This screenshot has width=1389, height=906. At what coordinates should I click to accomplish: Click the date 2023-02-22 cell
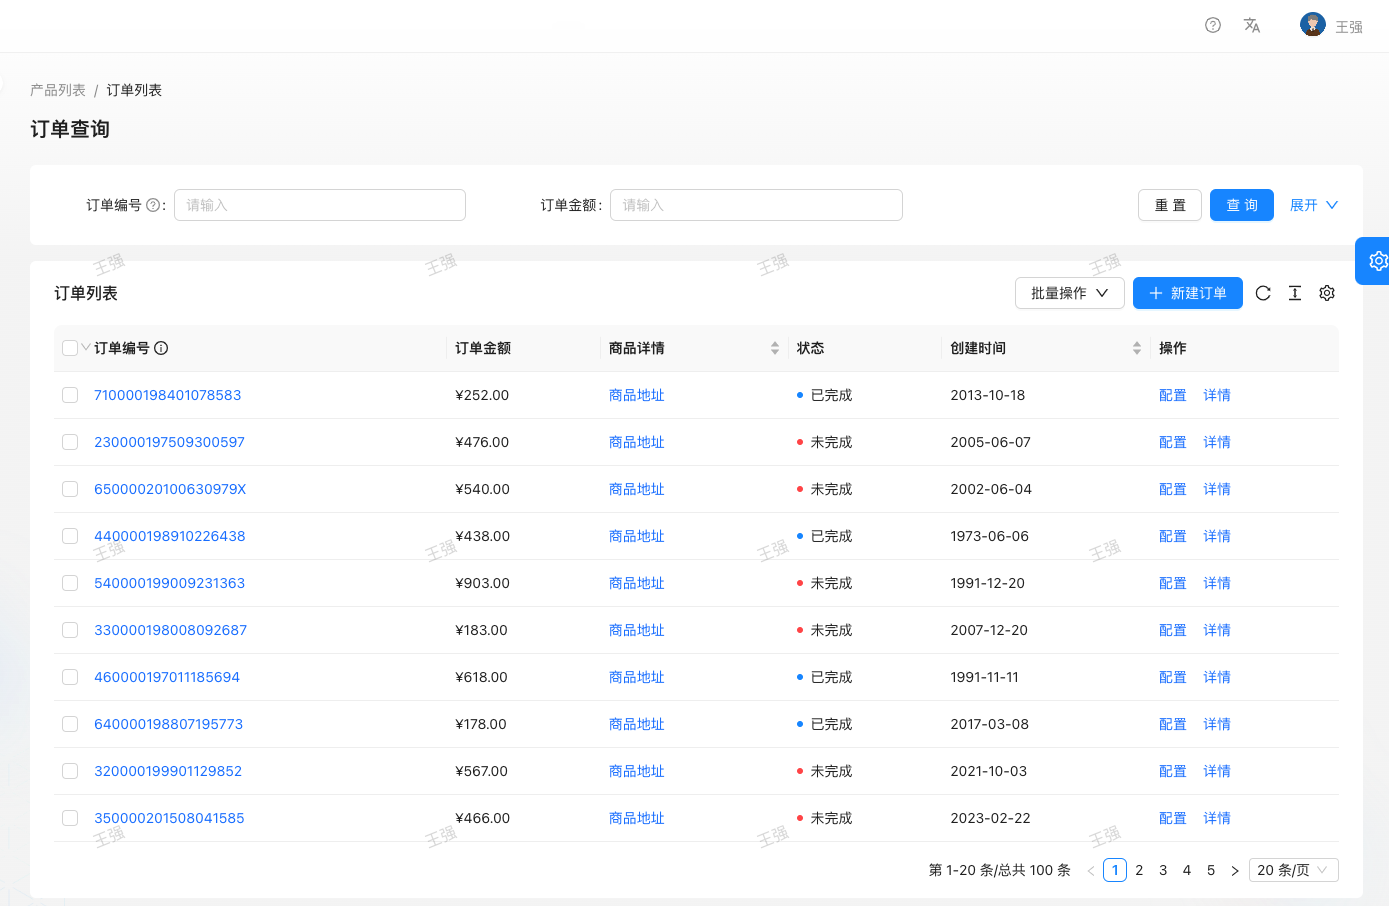pyautogui.click(x=990, y=818)
